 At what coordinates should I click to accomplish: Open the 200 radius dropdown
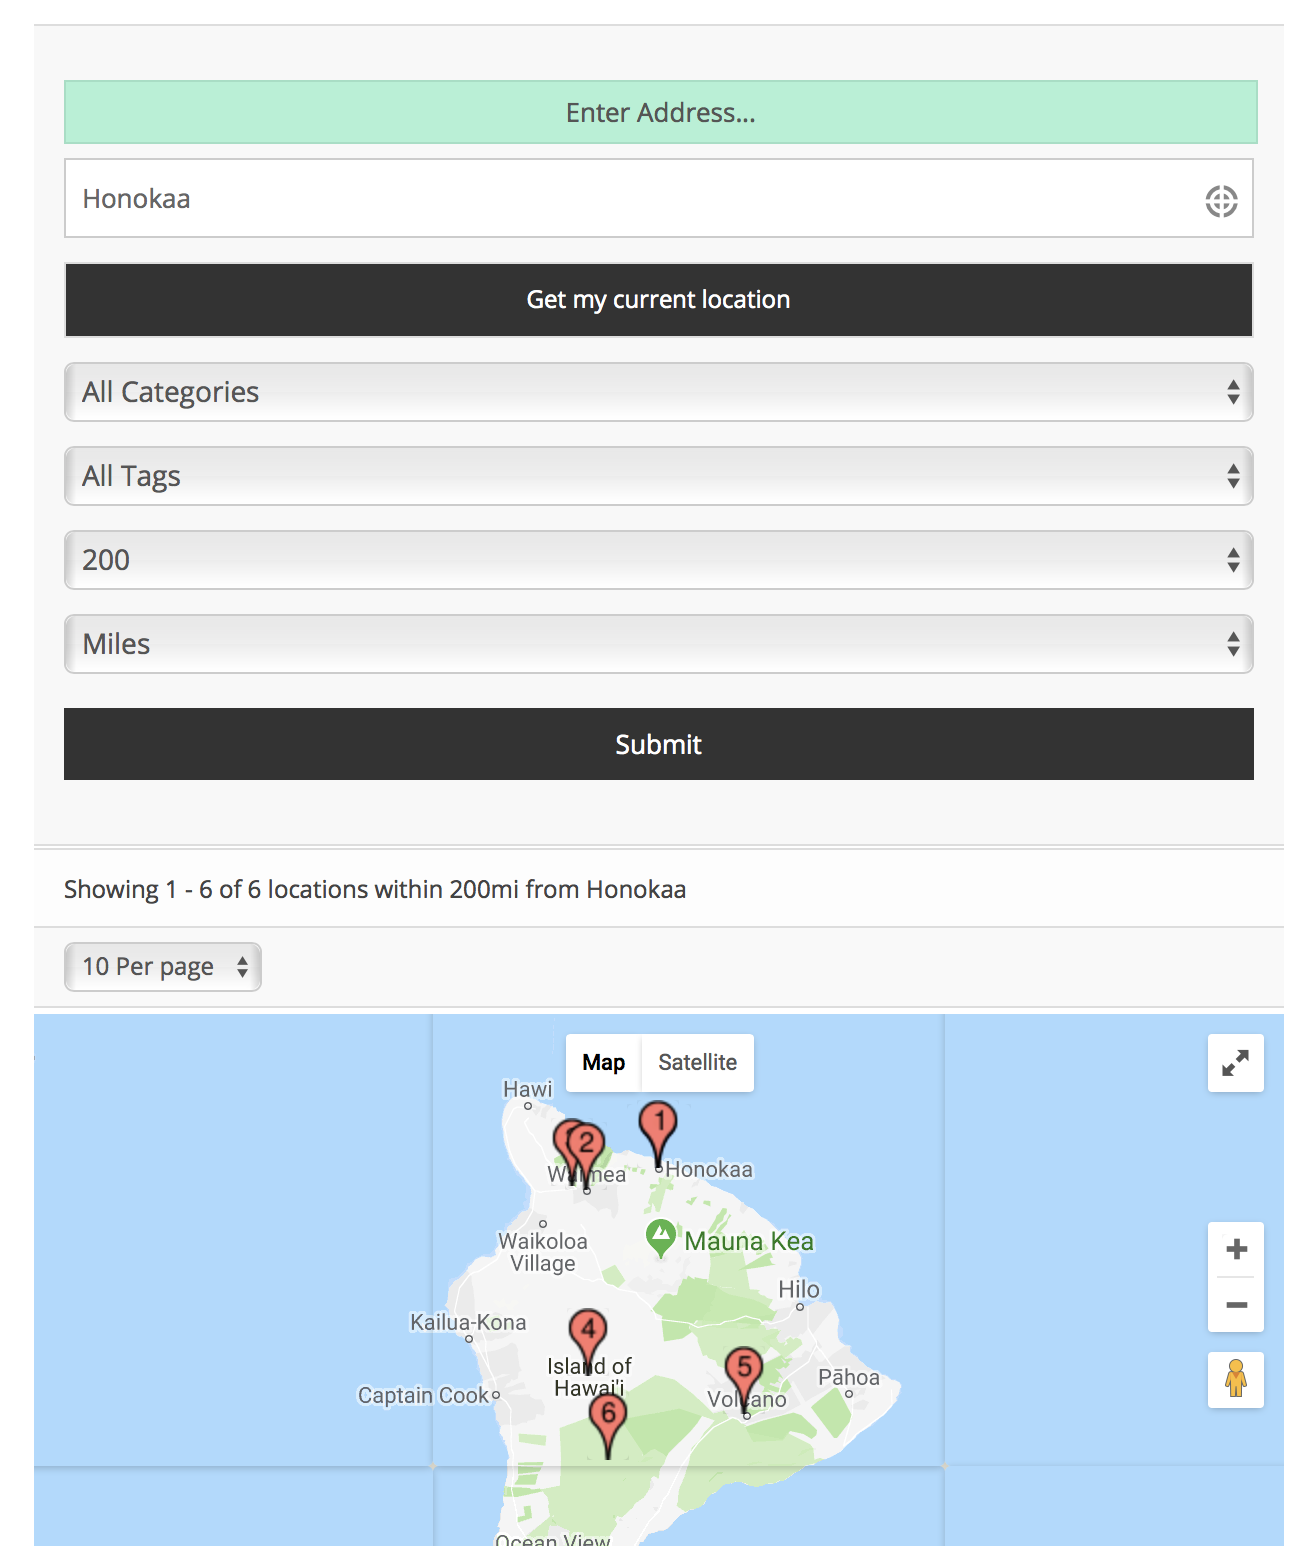(x=659, y=560)
